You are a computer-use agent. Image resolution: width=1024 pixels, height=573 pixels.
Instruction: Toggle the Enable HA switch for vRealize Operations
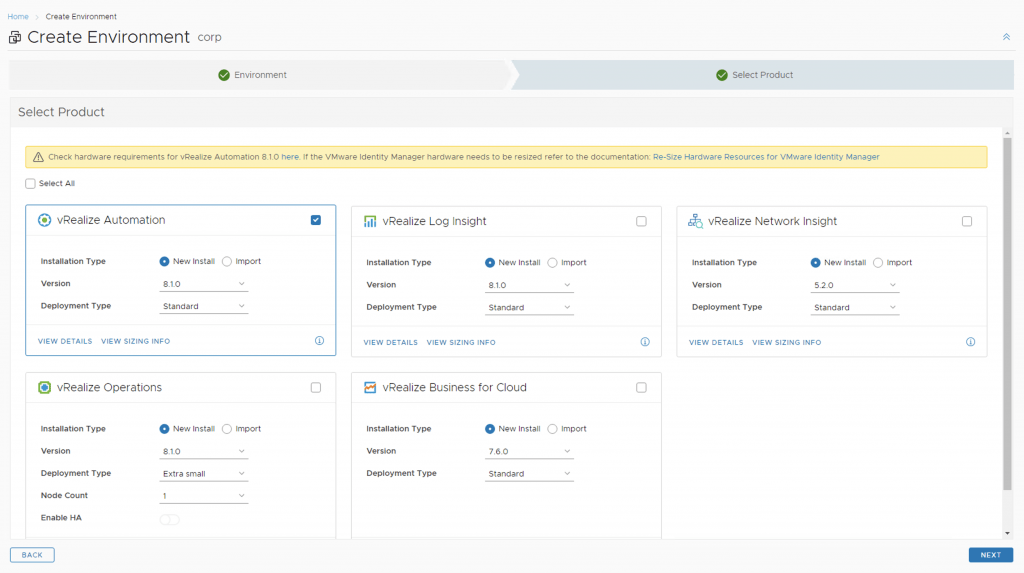[170, 519]
